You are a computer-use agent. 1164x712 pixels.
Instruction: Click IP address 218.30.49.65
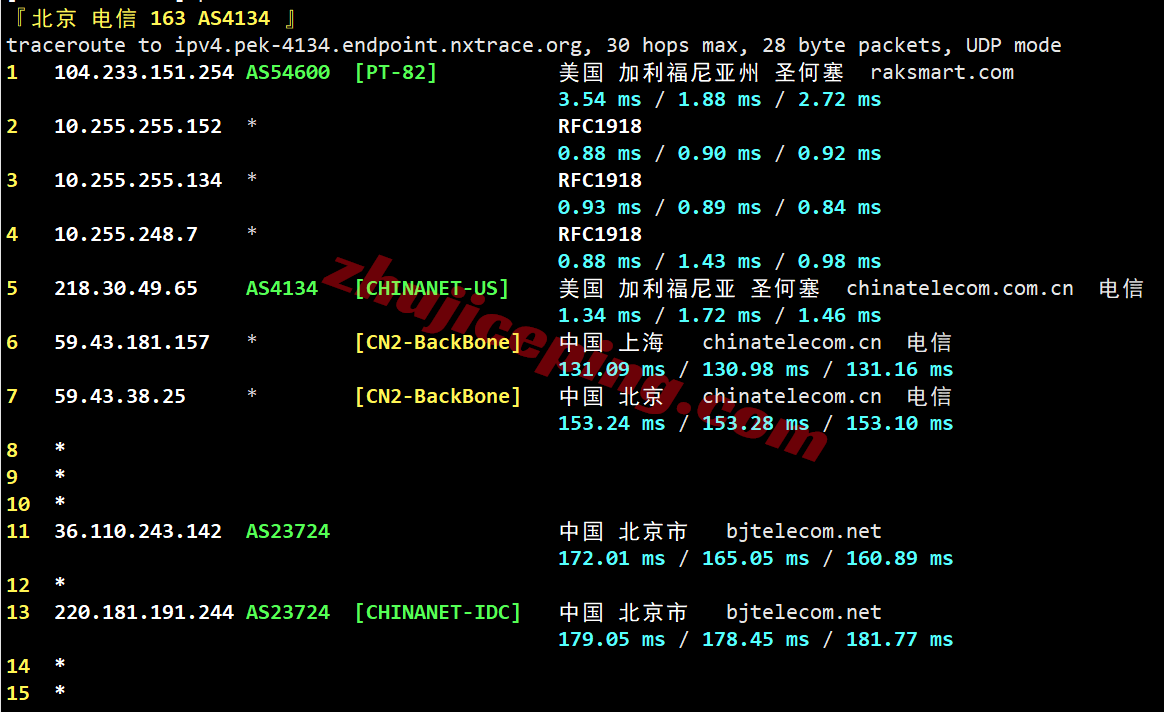(125, 289)
